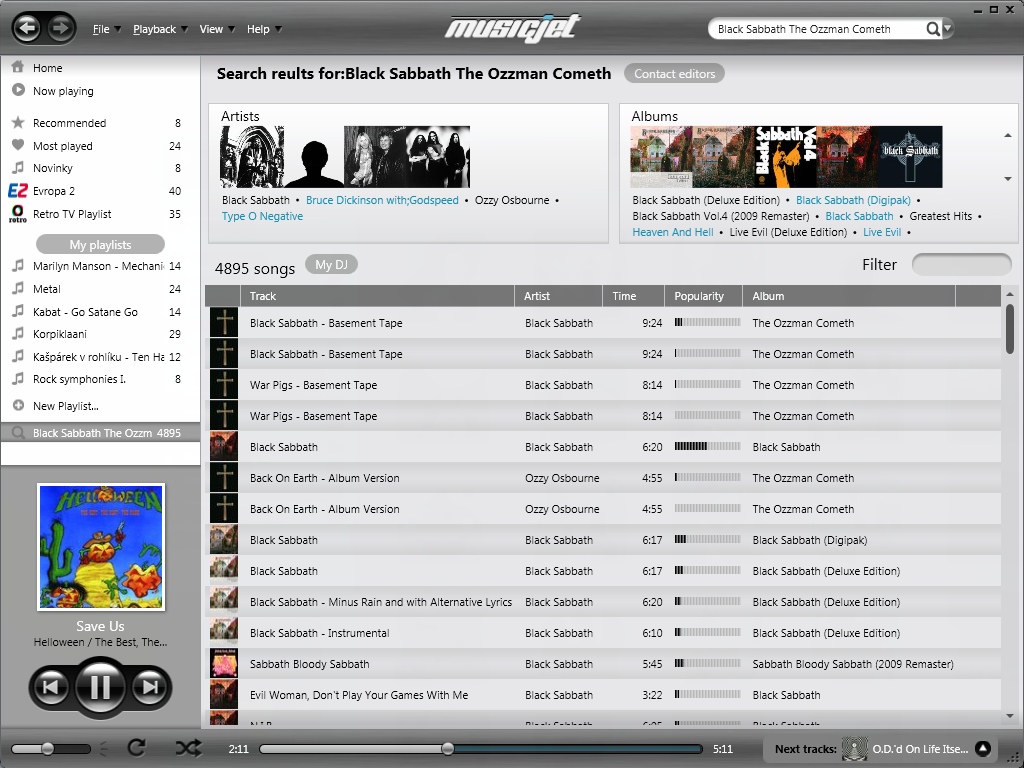Image resolution: width=1024 pixels, height=768 pixels.
Task: Sort by Time column header
Action: [633, 296]
